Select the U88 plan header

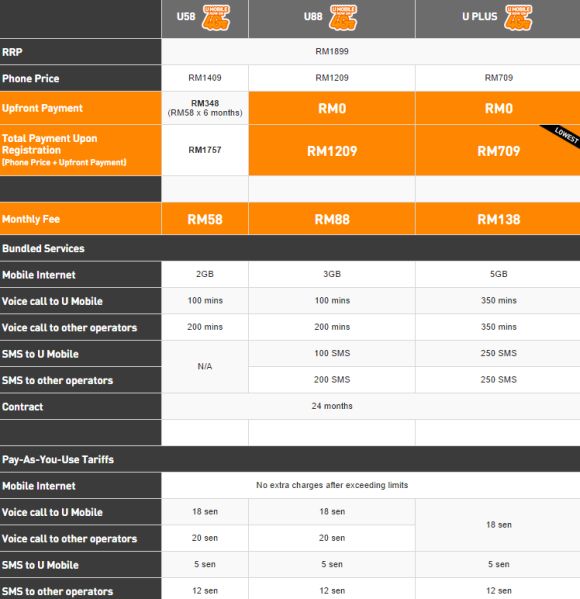click(313, 16)
